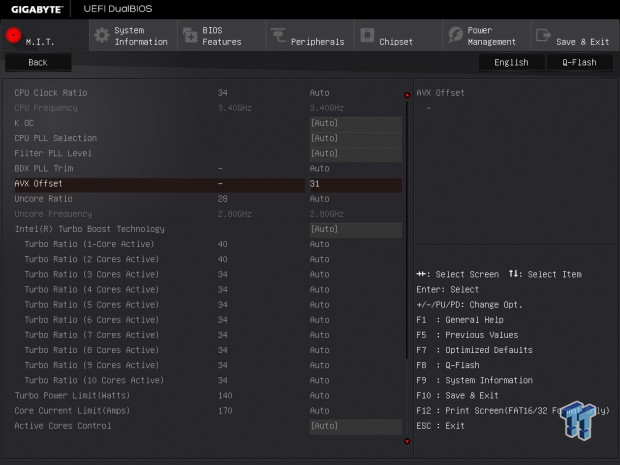
Task: Select Turbo Ratio (9 Cores Active) row
Action: coord(208,365)
